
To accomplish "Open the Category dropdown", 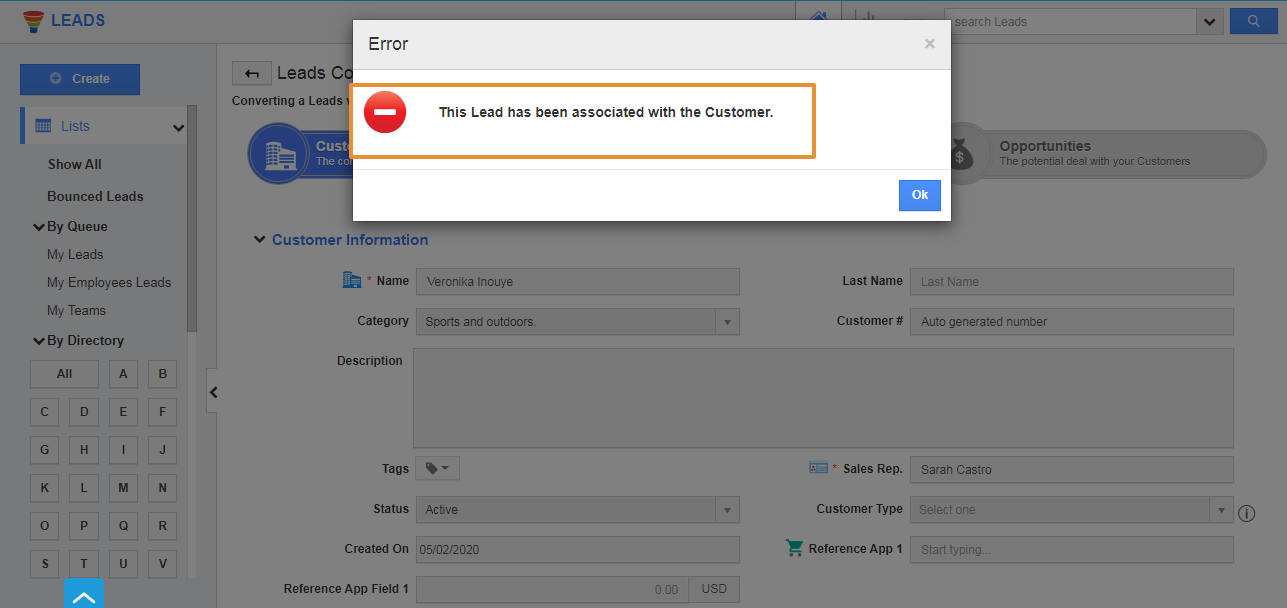I will 727,322.
